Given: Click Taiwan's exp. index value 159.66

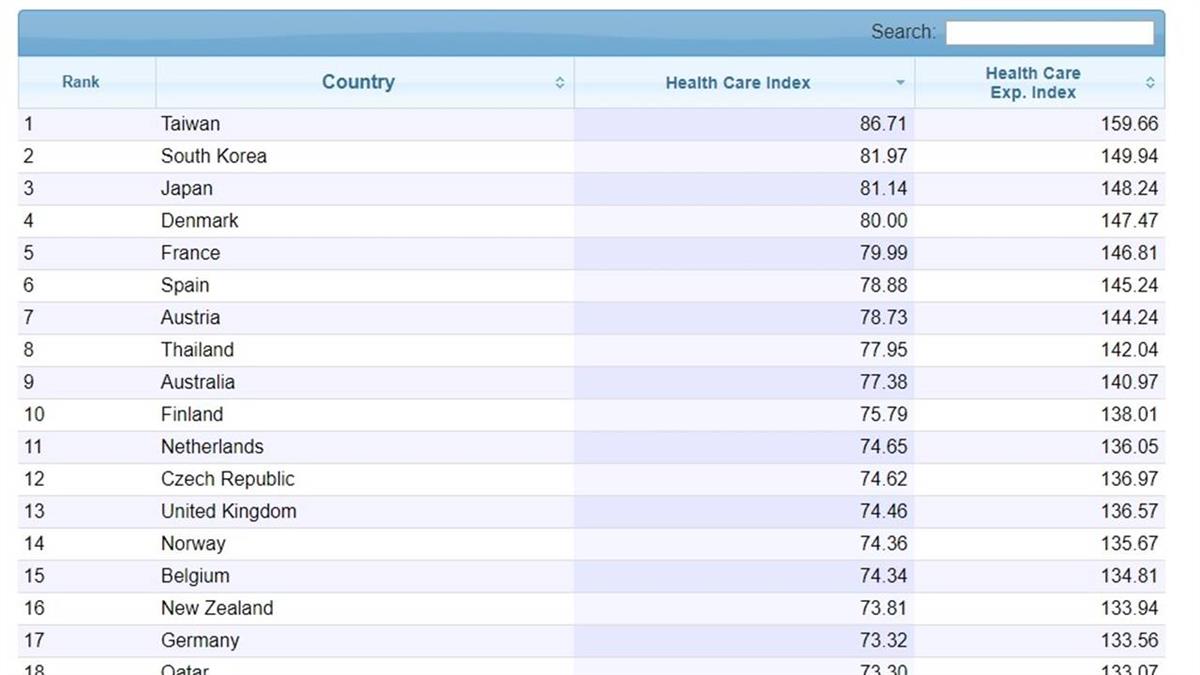Looking at the screenshot, I should [x=1129, y=124].
